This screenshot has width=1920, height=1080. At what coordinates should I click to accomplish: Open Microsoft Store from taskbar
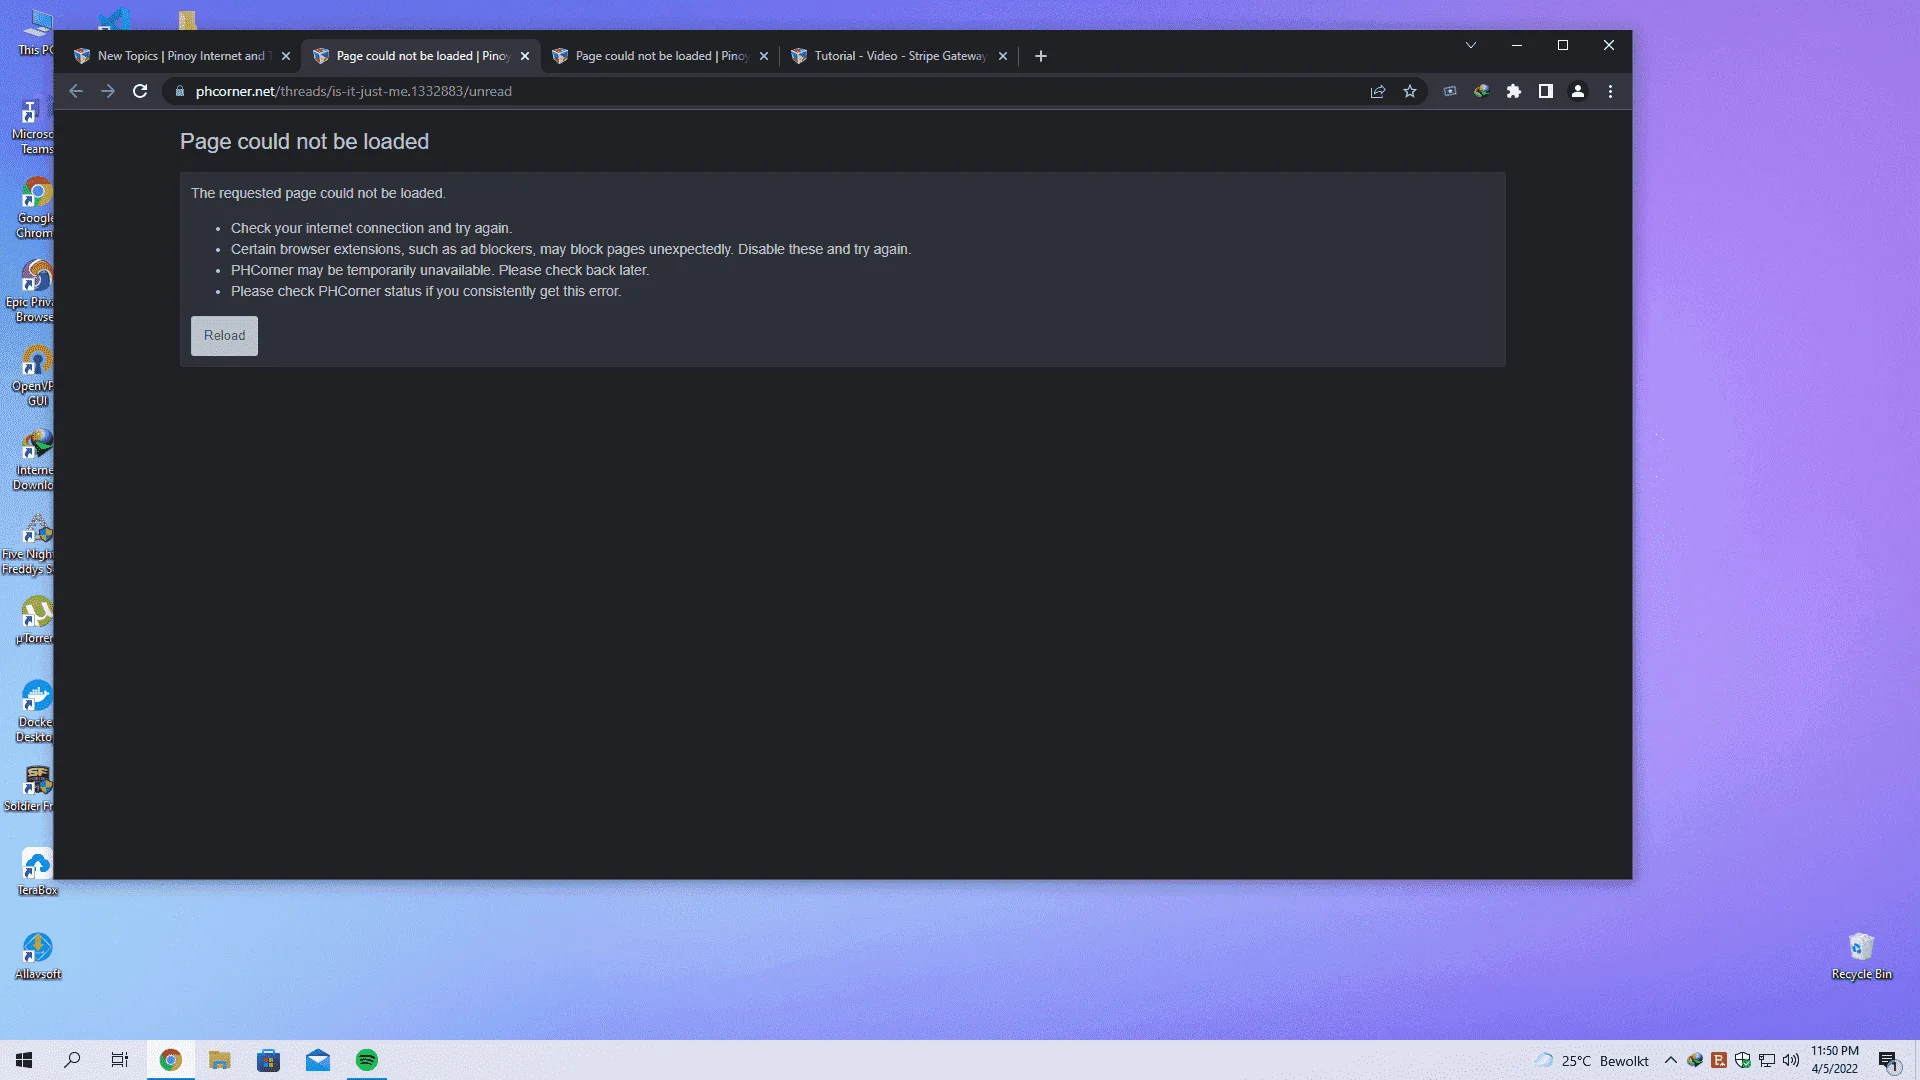(269, 1060)
